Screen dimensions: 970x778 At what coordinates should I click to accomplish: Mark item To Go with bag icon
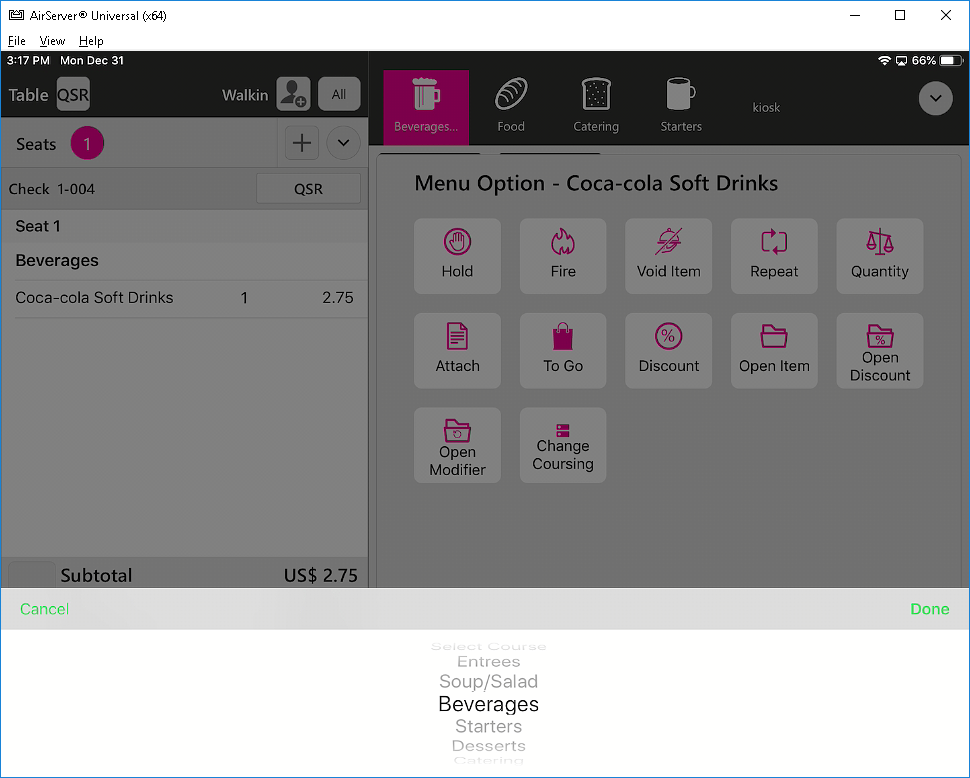[563, 337]
